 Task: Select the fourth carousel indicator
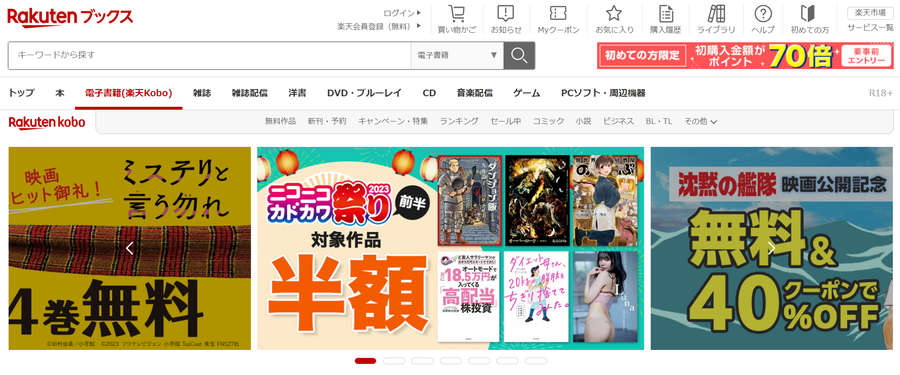coord(451,361)
